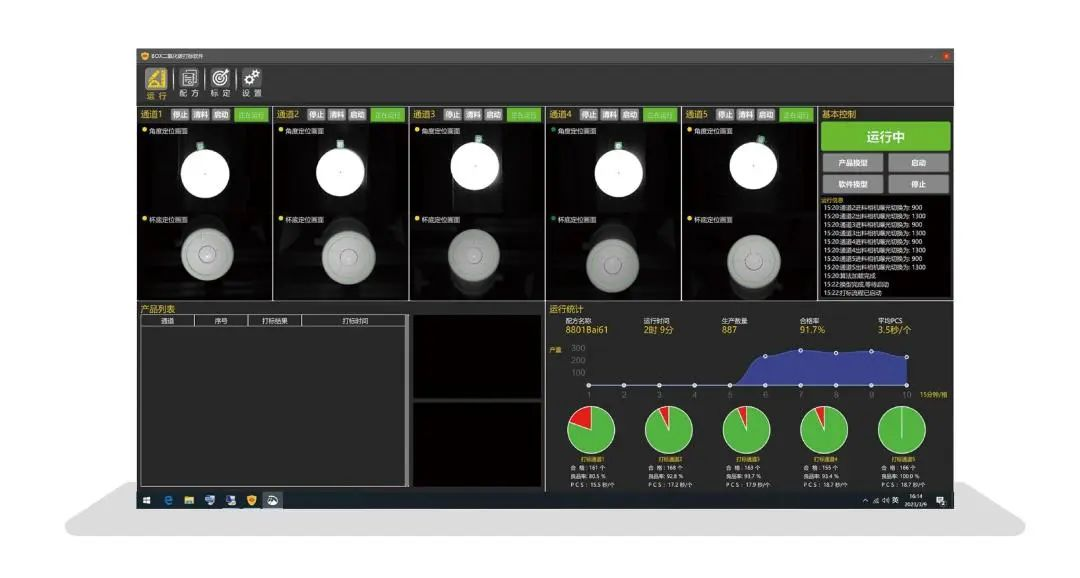This screenshot has width=1080, height=578.
Task: Click the large green 运行中 button
Action: (885, 137)
